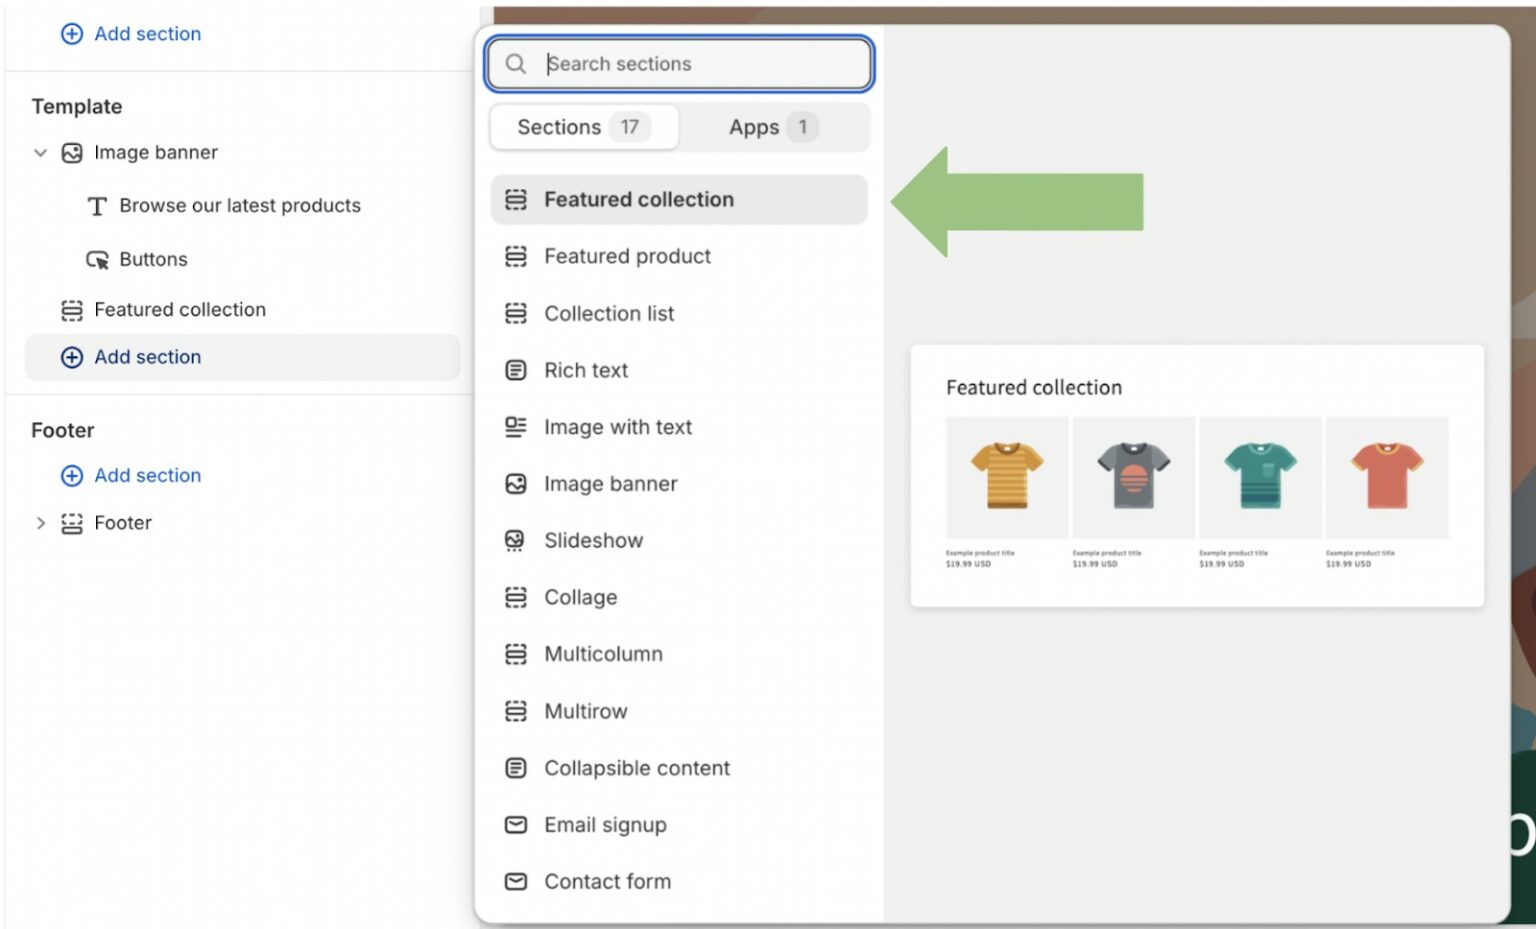
Task: Click the Slideshow section icon
Action: coord(515,540)
